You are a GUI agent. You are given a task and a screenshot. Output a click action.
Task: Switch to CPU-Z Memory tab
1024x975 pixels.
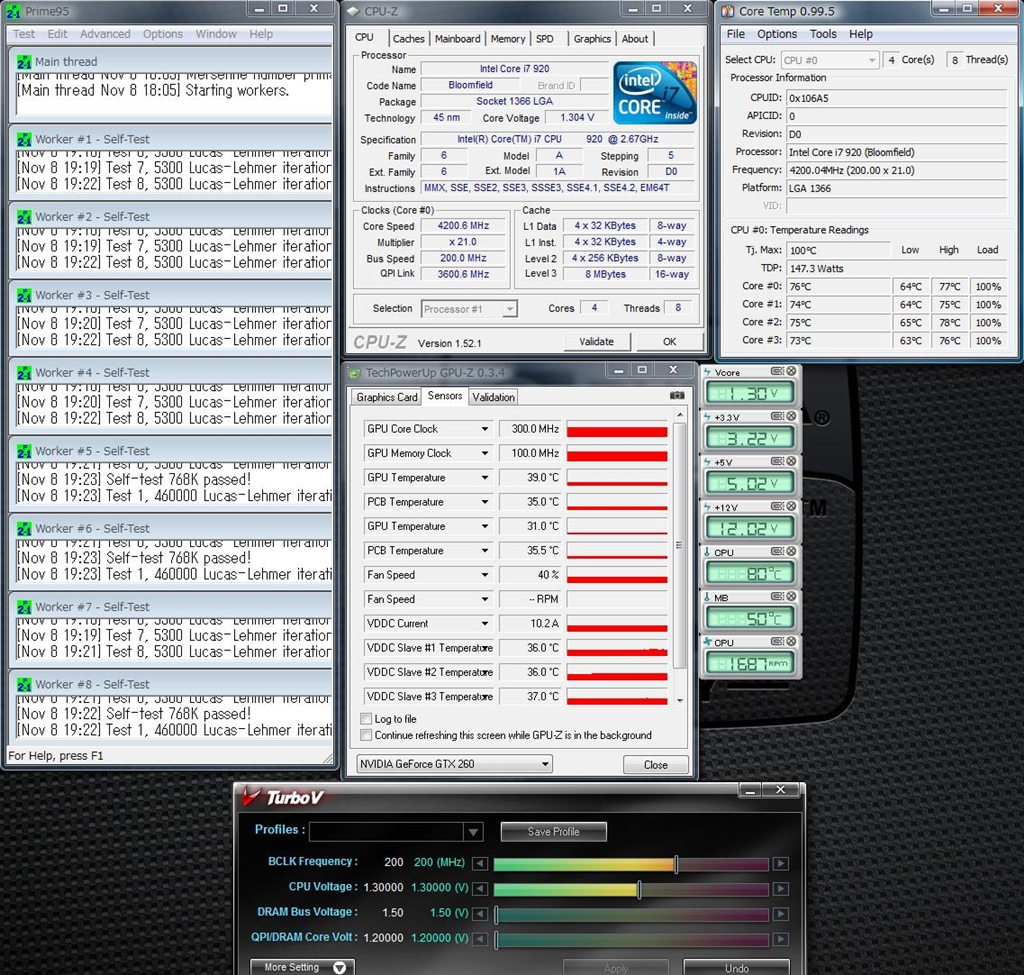click(x=507, y=39)
